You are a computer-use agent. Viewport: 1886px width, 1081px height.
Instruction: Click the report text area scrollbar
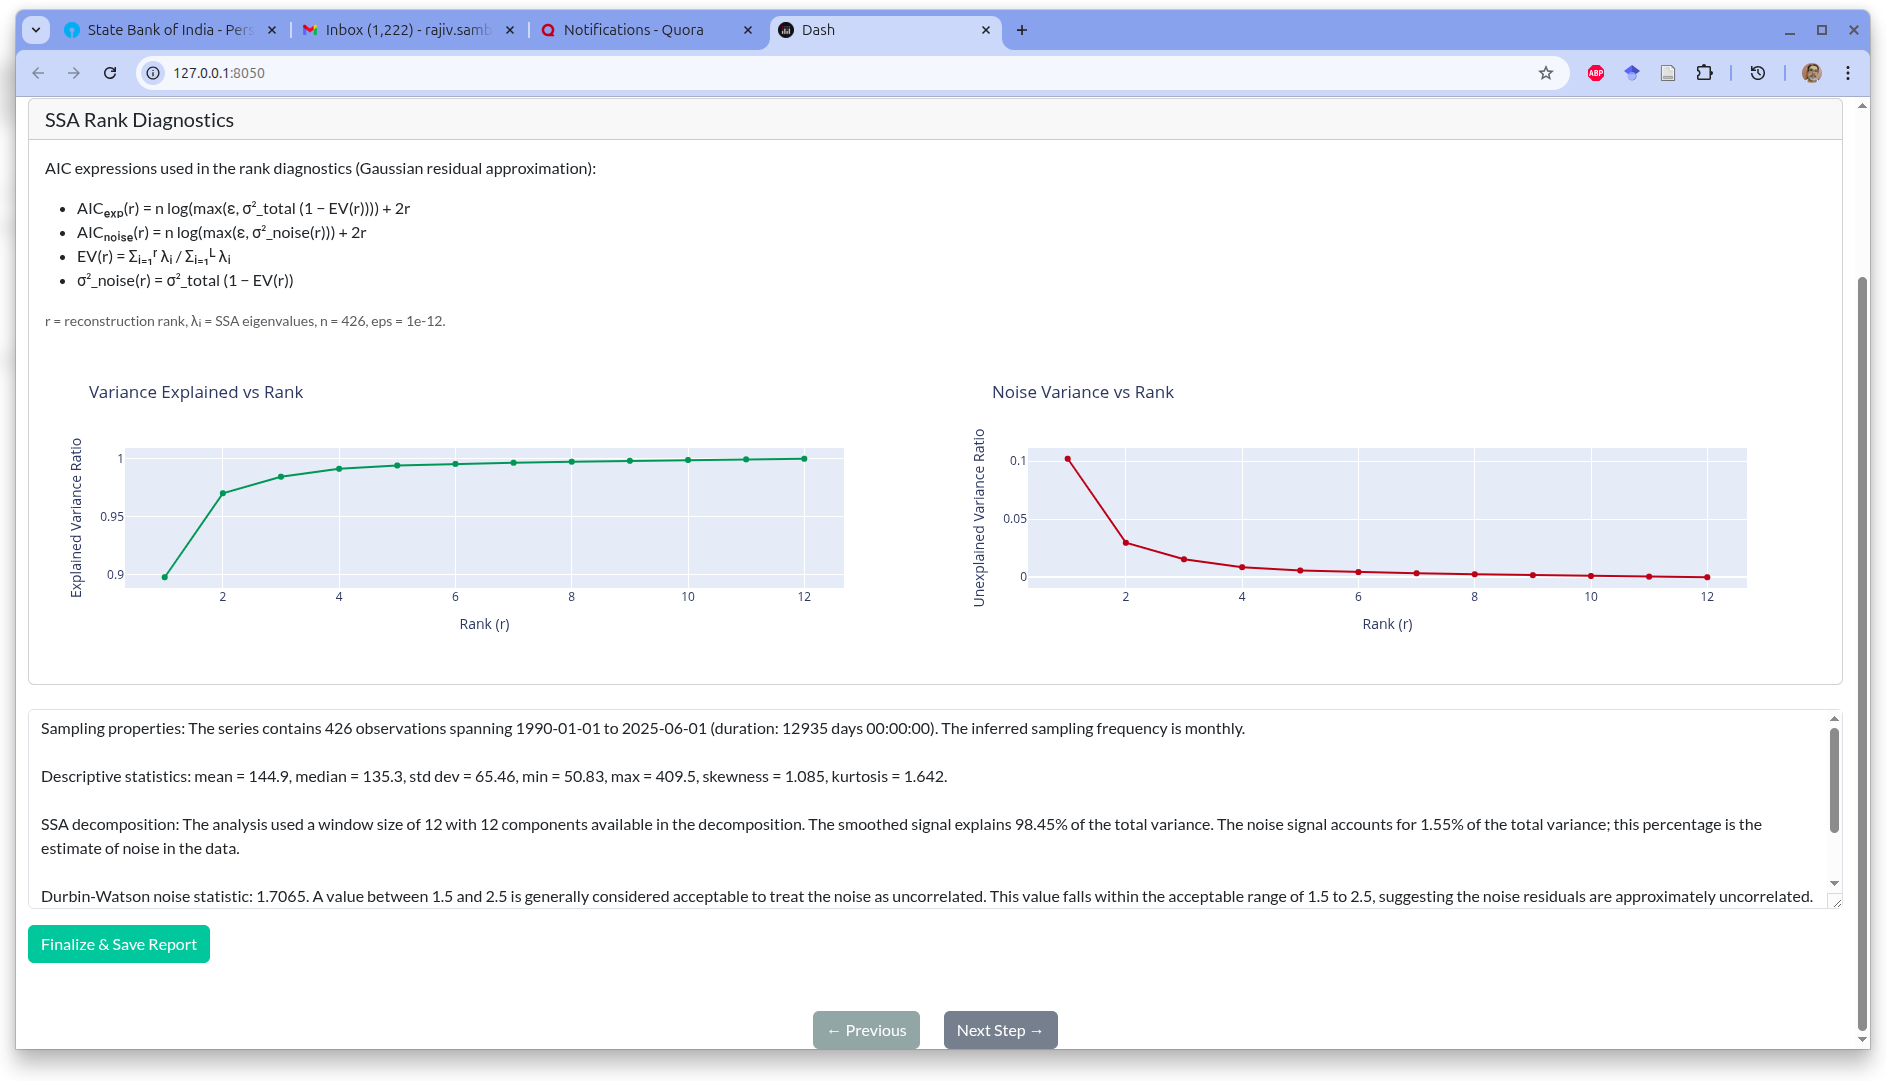(x=1834, y=780)
